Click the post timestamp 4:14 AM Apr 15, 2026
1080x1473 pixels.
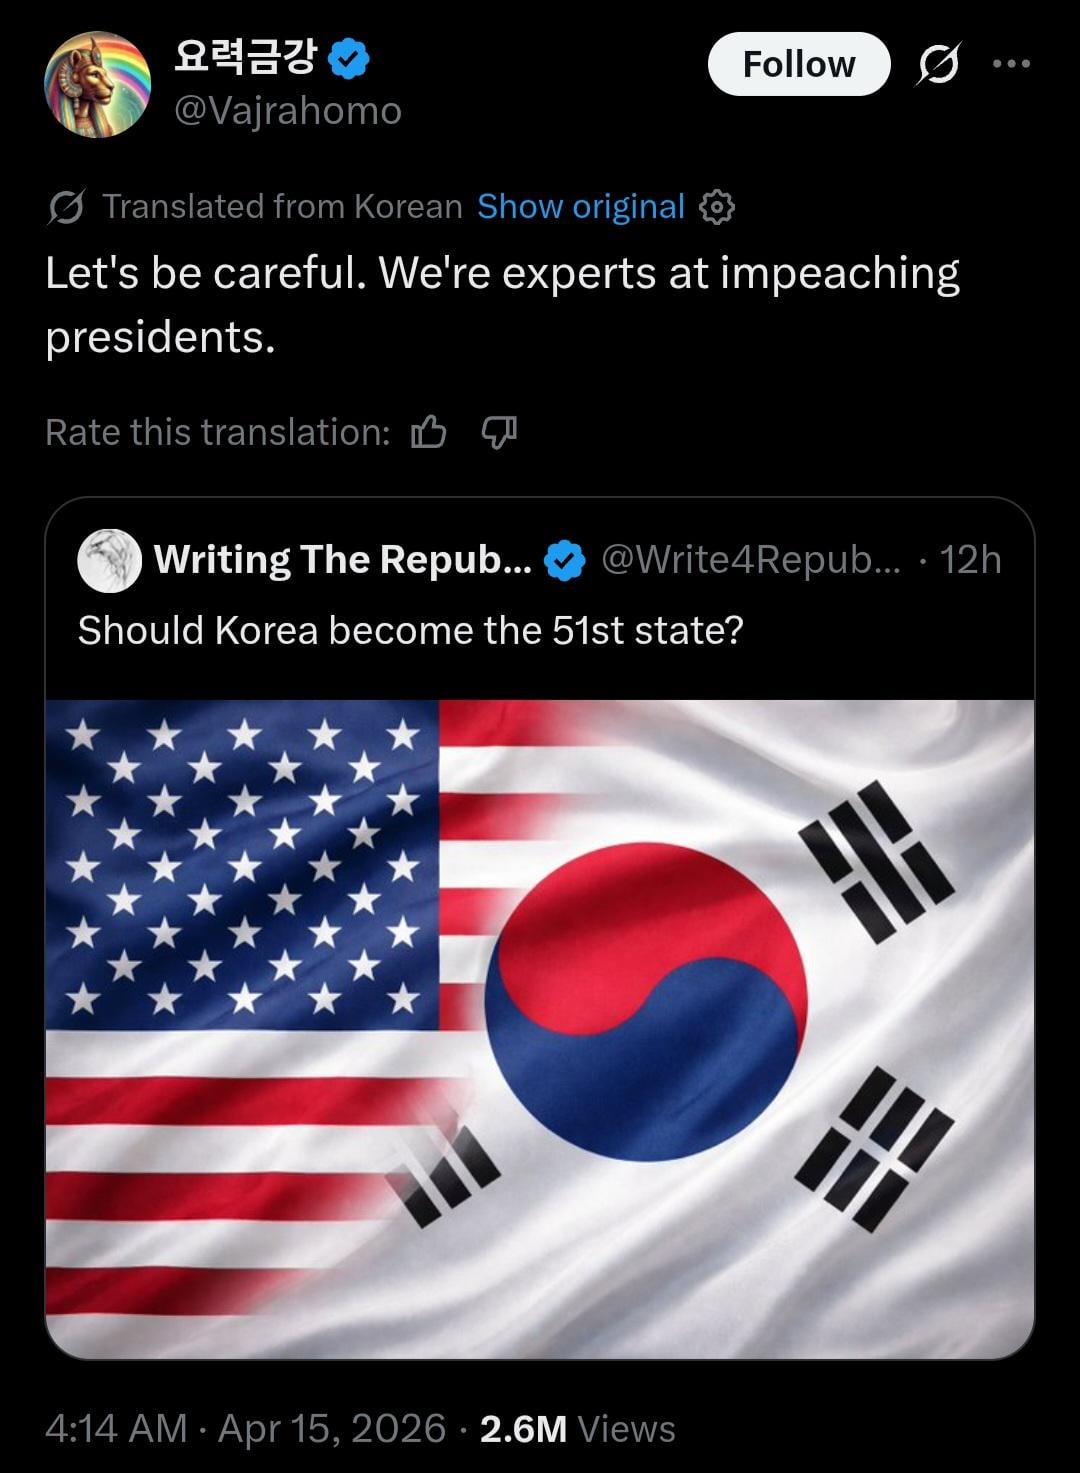[x=245, y=1429]
